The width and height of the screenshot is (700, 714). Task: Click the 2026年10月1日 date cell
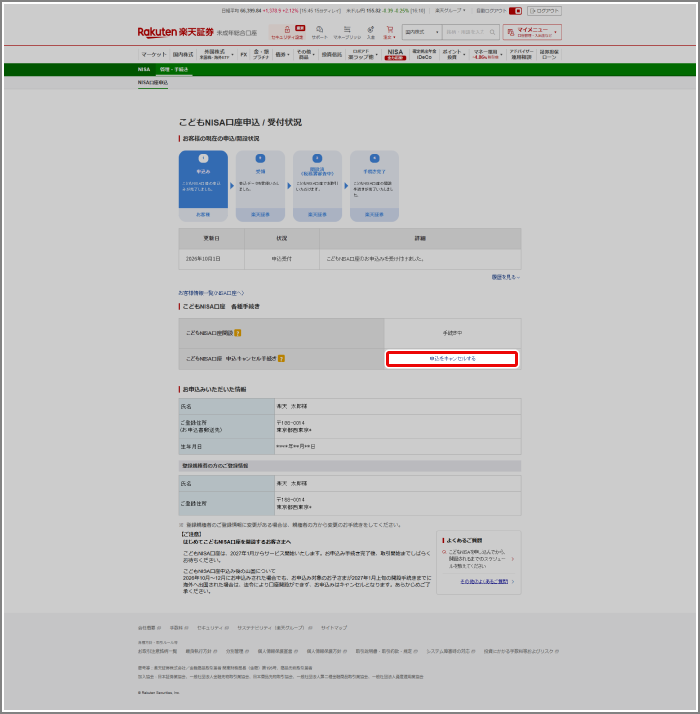[211, 259]
